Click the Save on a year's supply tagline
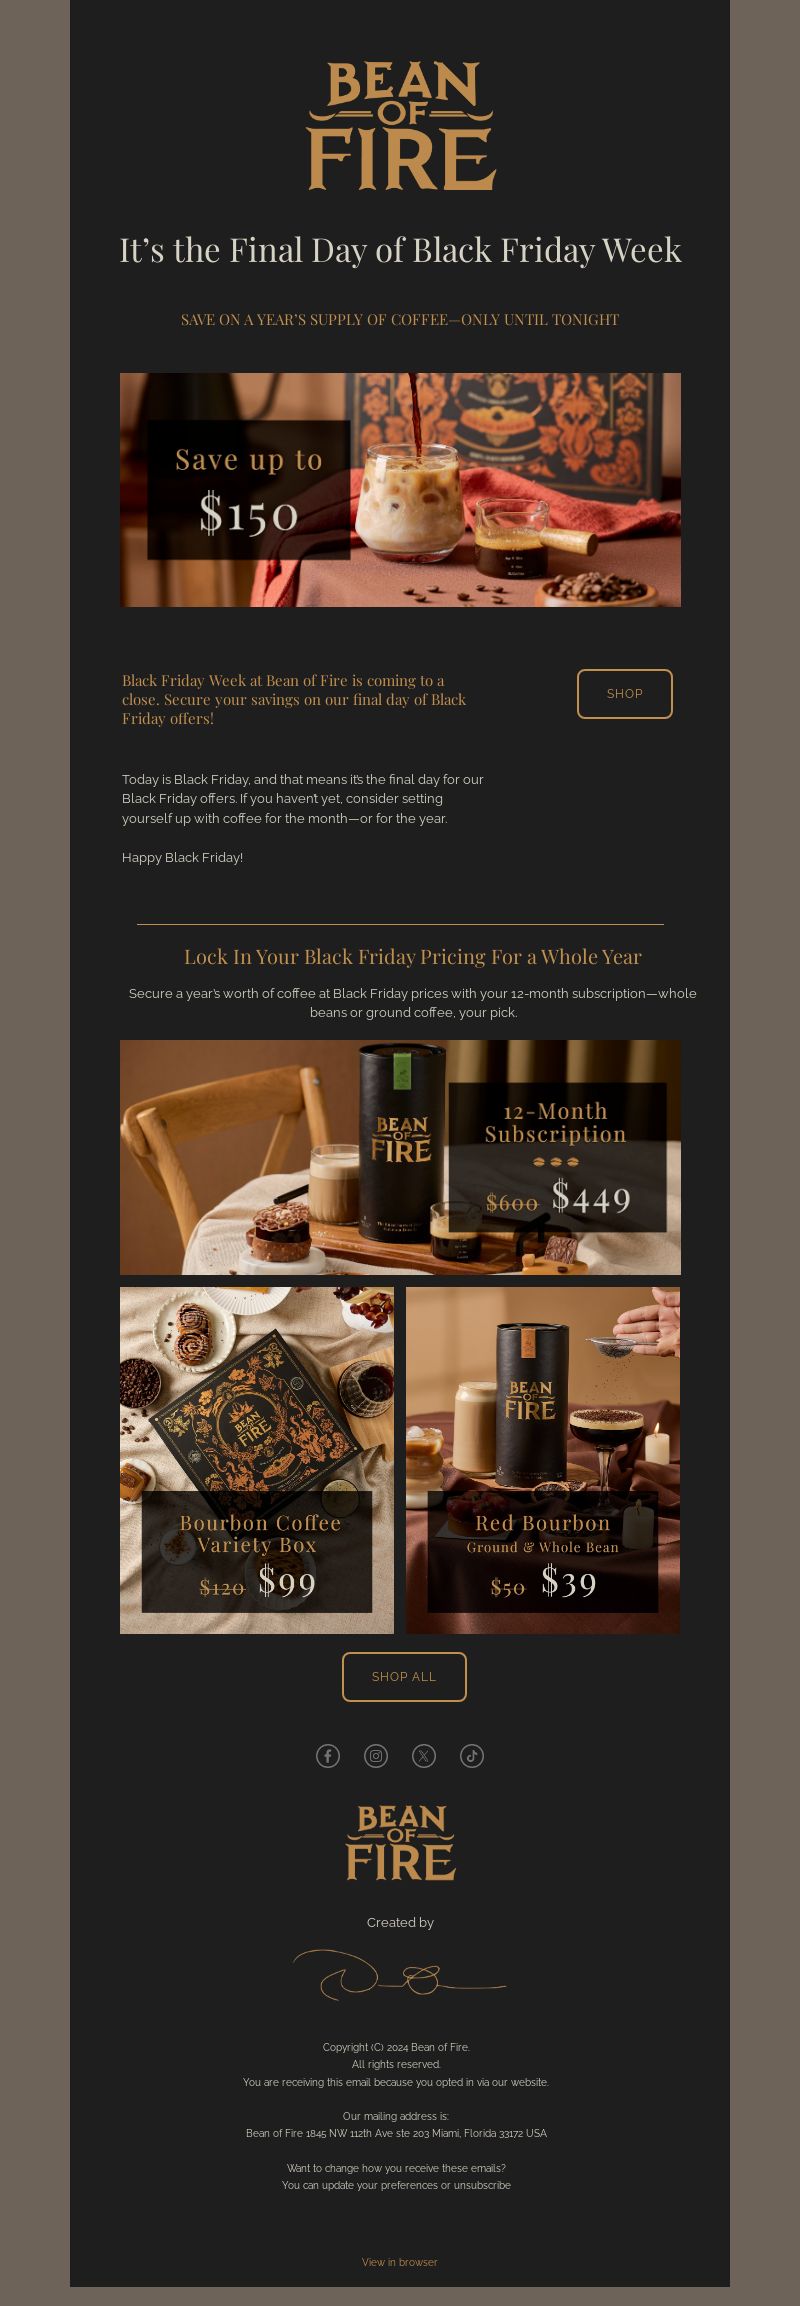 [400, 319]
